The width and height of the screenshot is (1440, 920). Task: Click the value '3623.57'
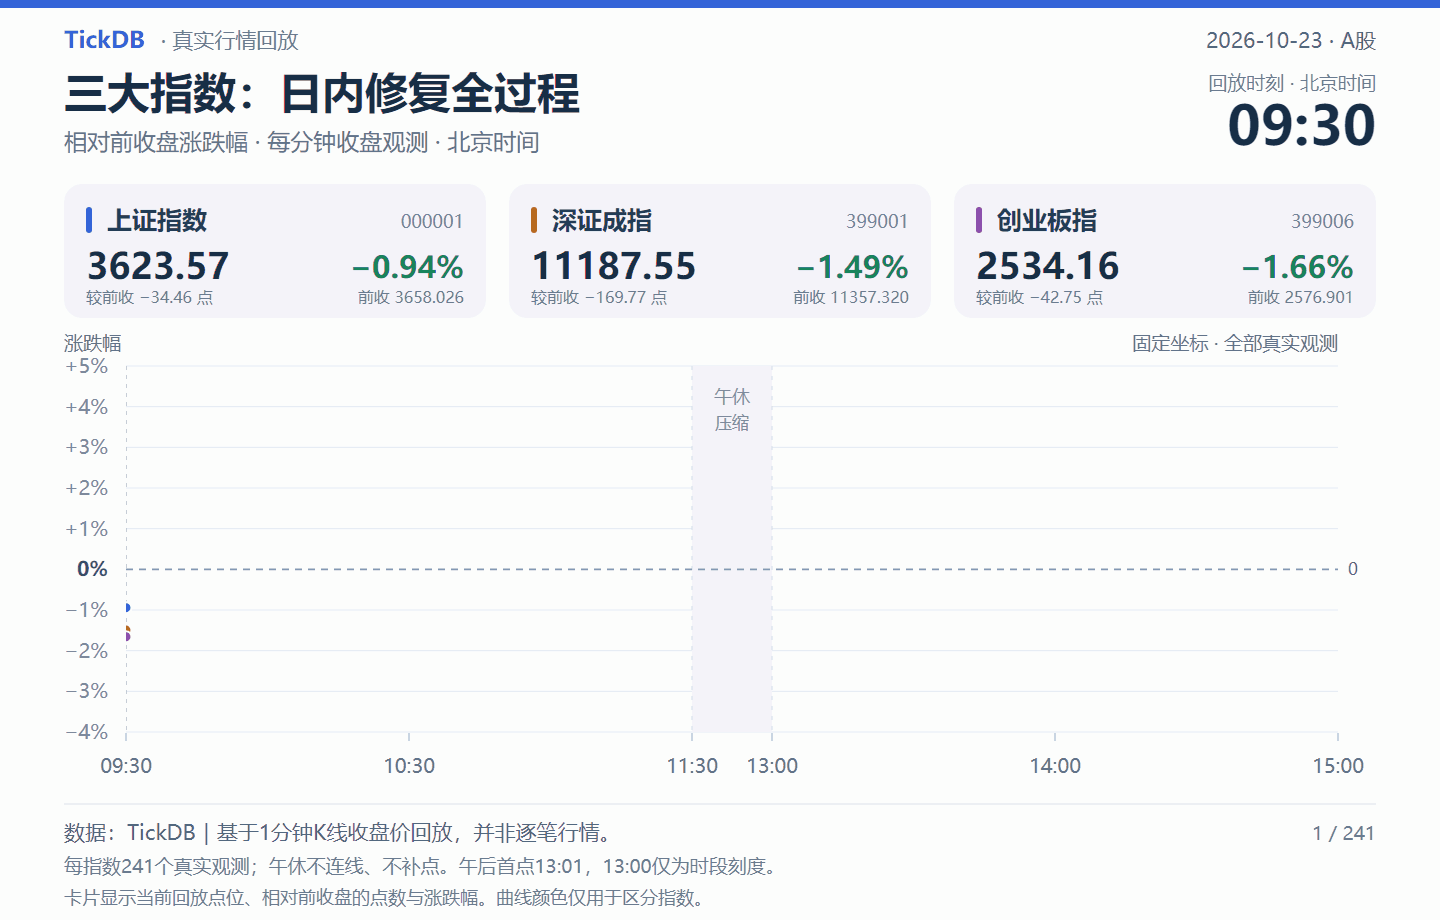[158, 266]
